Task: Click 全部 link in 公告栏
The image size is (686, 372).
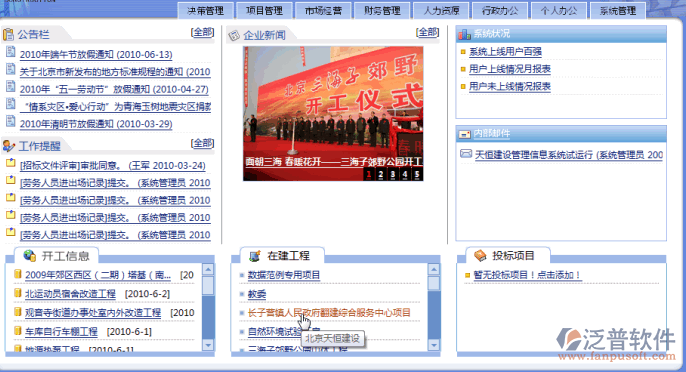Action: pyautogui.click(x=203, y=32)
